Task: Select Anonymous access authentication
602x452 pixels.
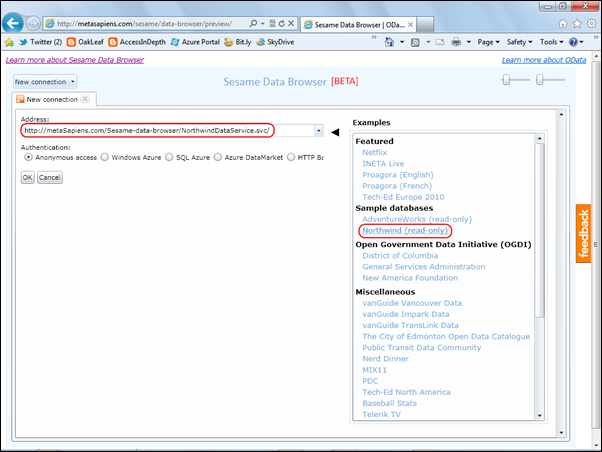Action: point(28,157)
